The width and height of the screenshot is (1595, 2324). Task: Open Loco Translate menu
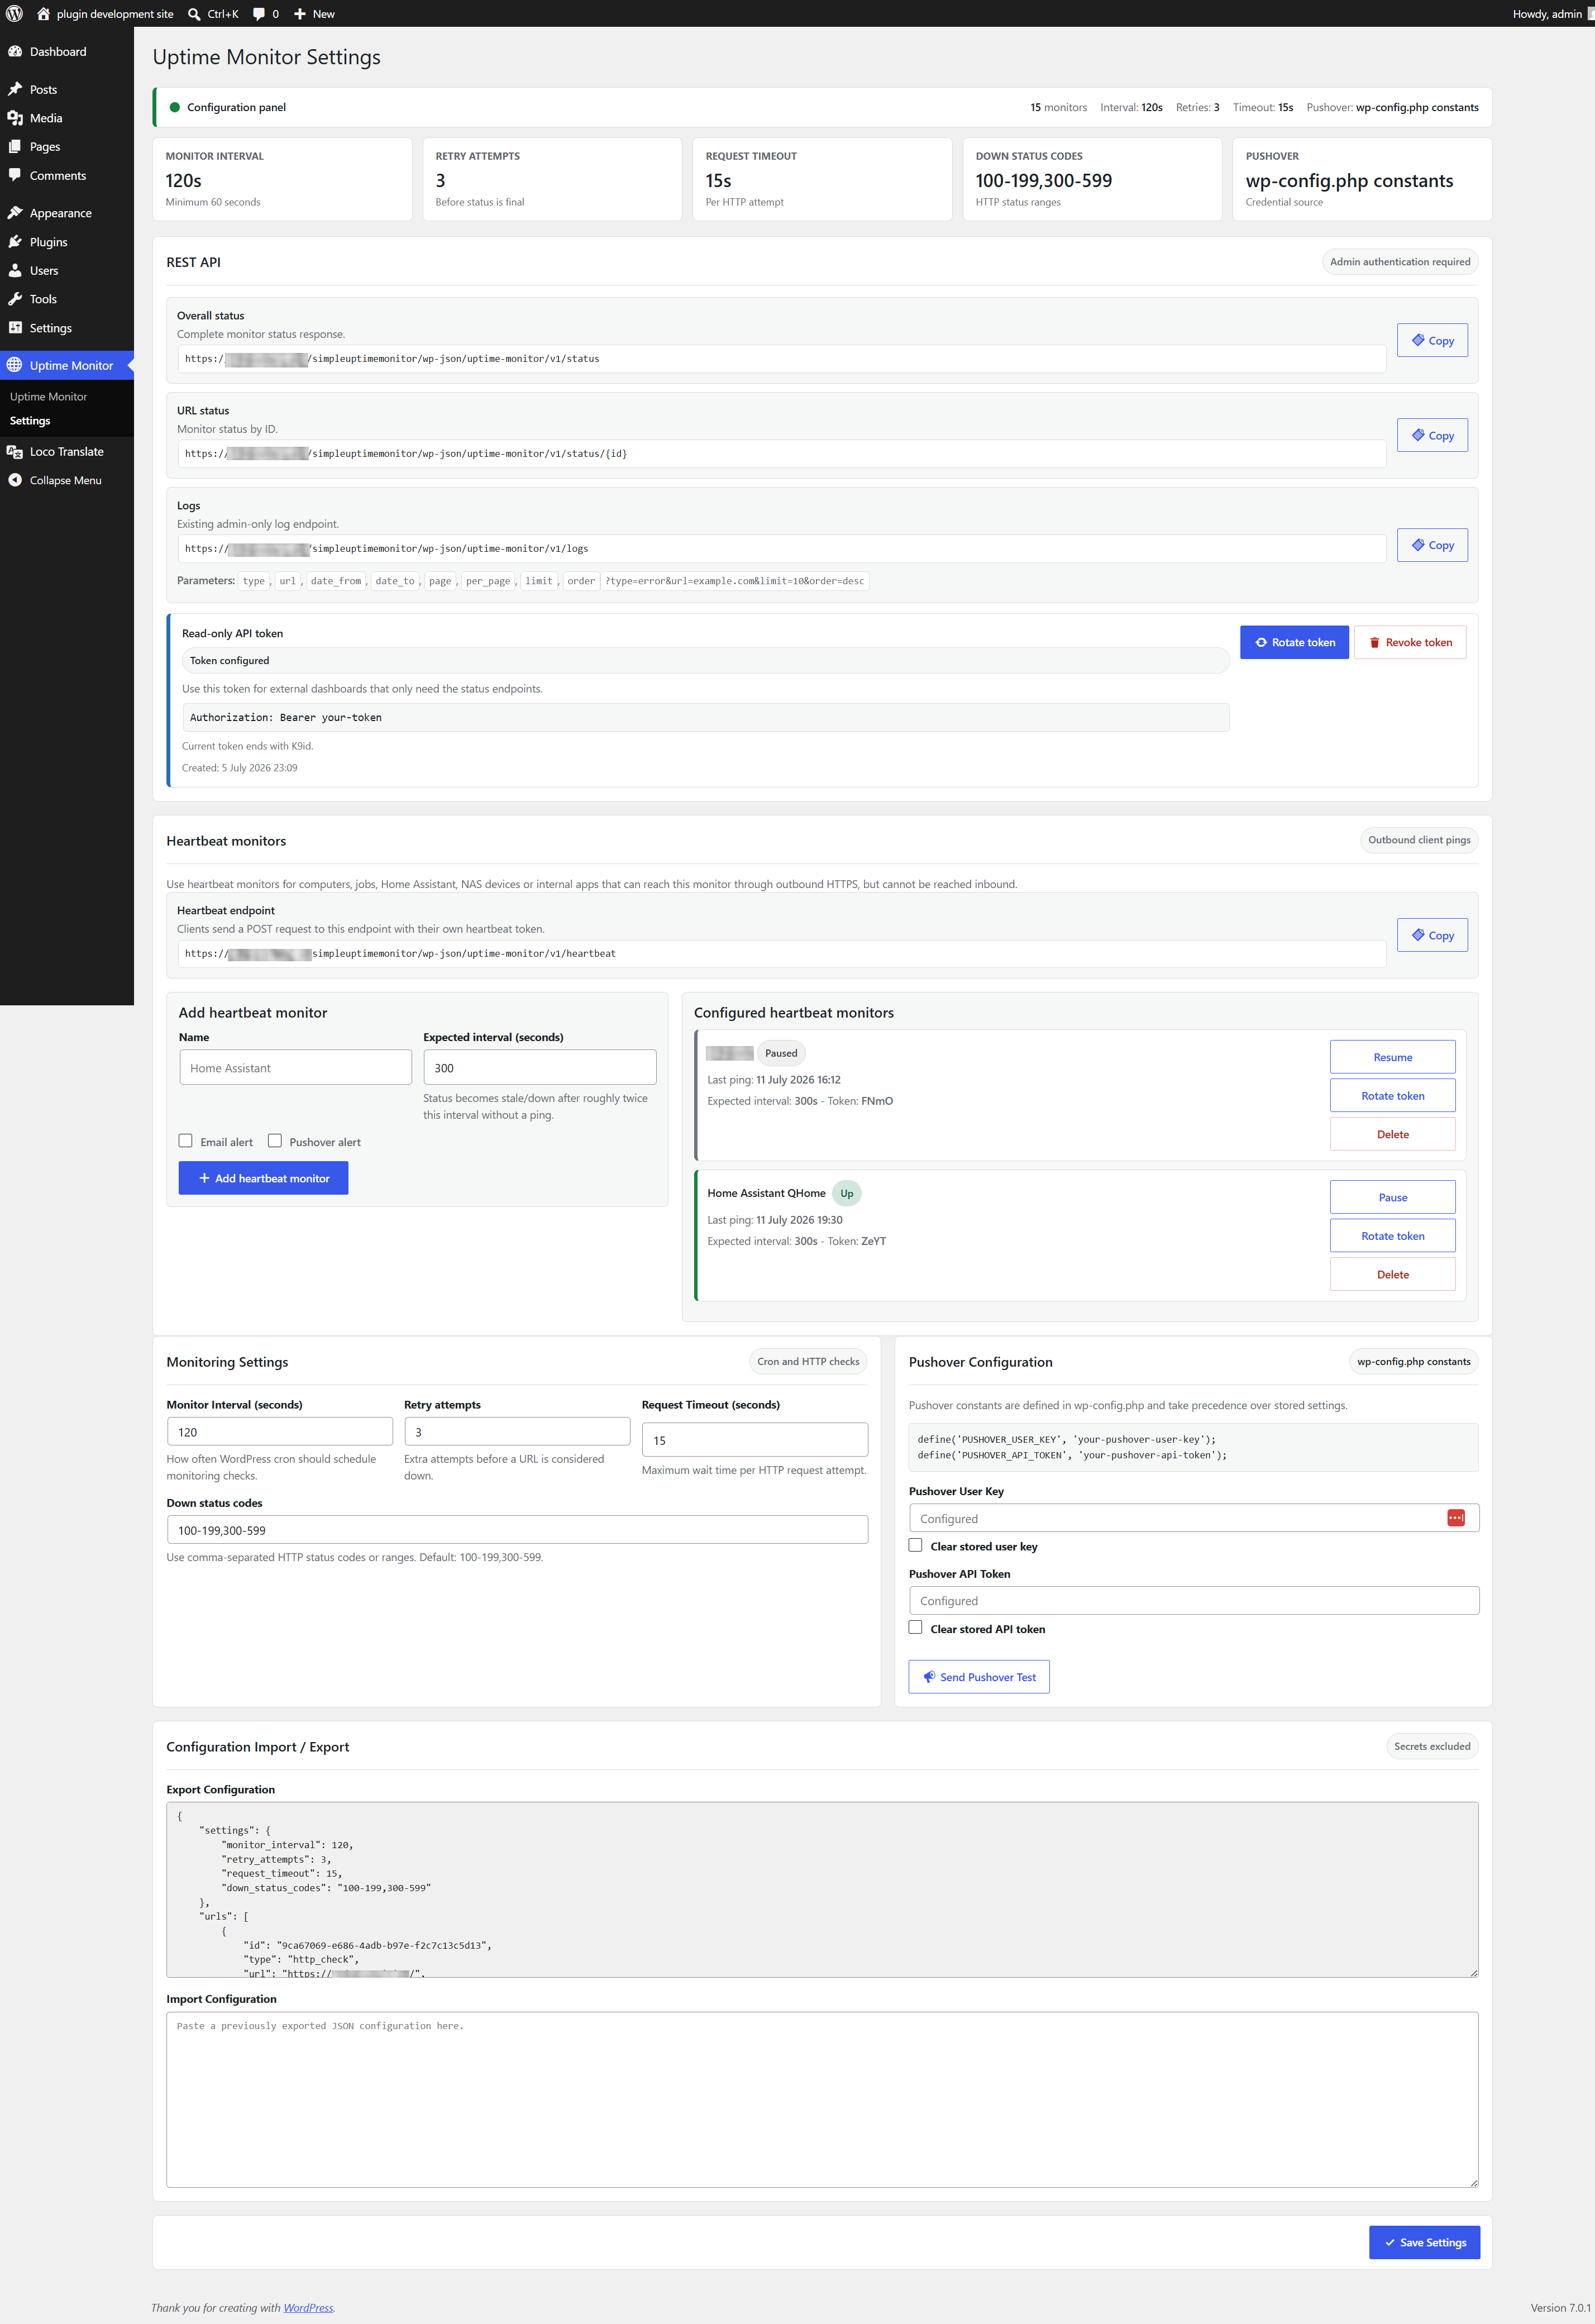coord(66,451)
